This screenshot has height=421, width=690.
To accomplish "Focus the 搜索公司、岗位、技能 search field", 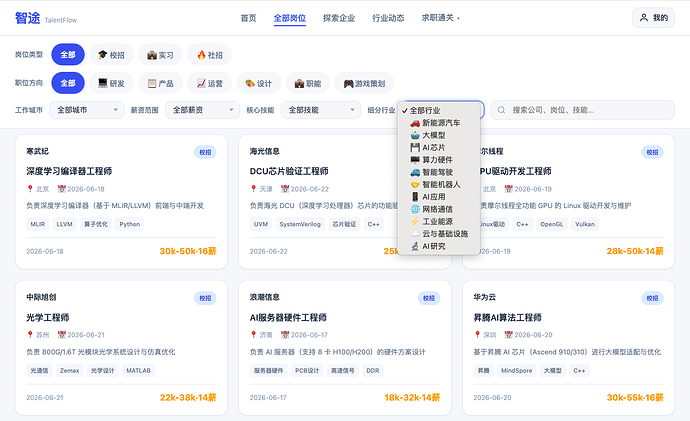I will [583, 110].
